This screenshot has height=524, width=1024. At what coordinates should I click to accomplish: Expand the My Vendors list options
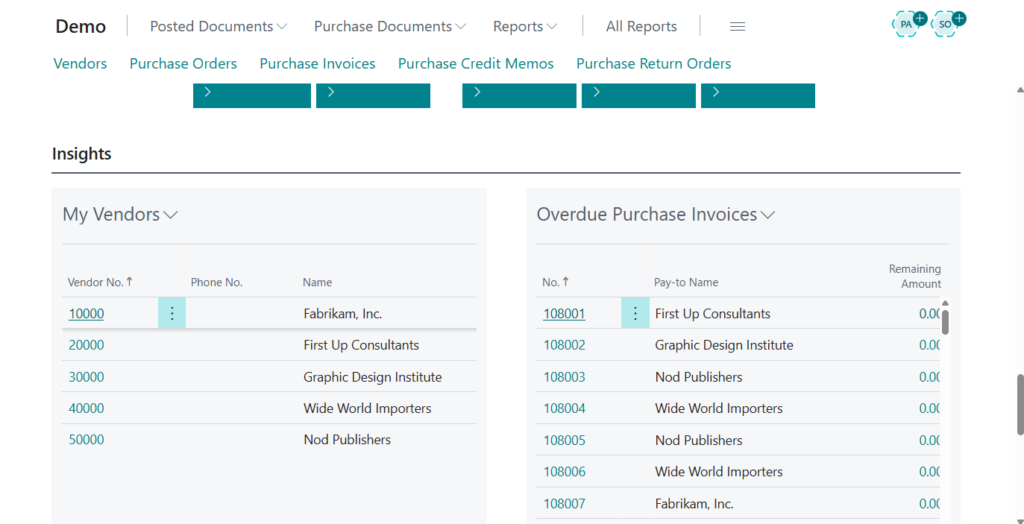point(171,215)
